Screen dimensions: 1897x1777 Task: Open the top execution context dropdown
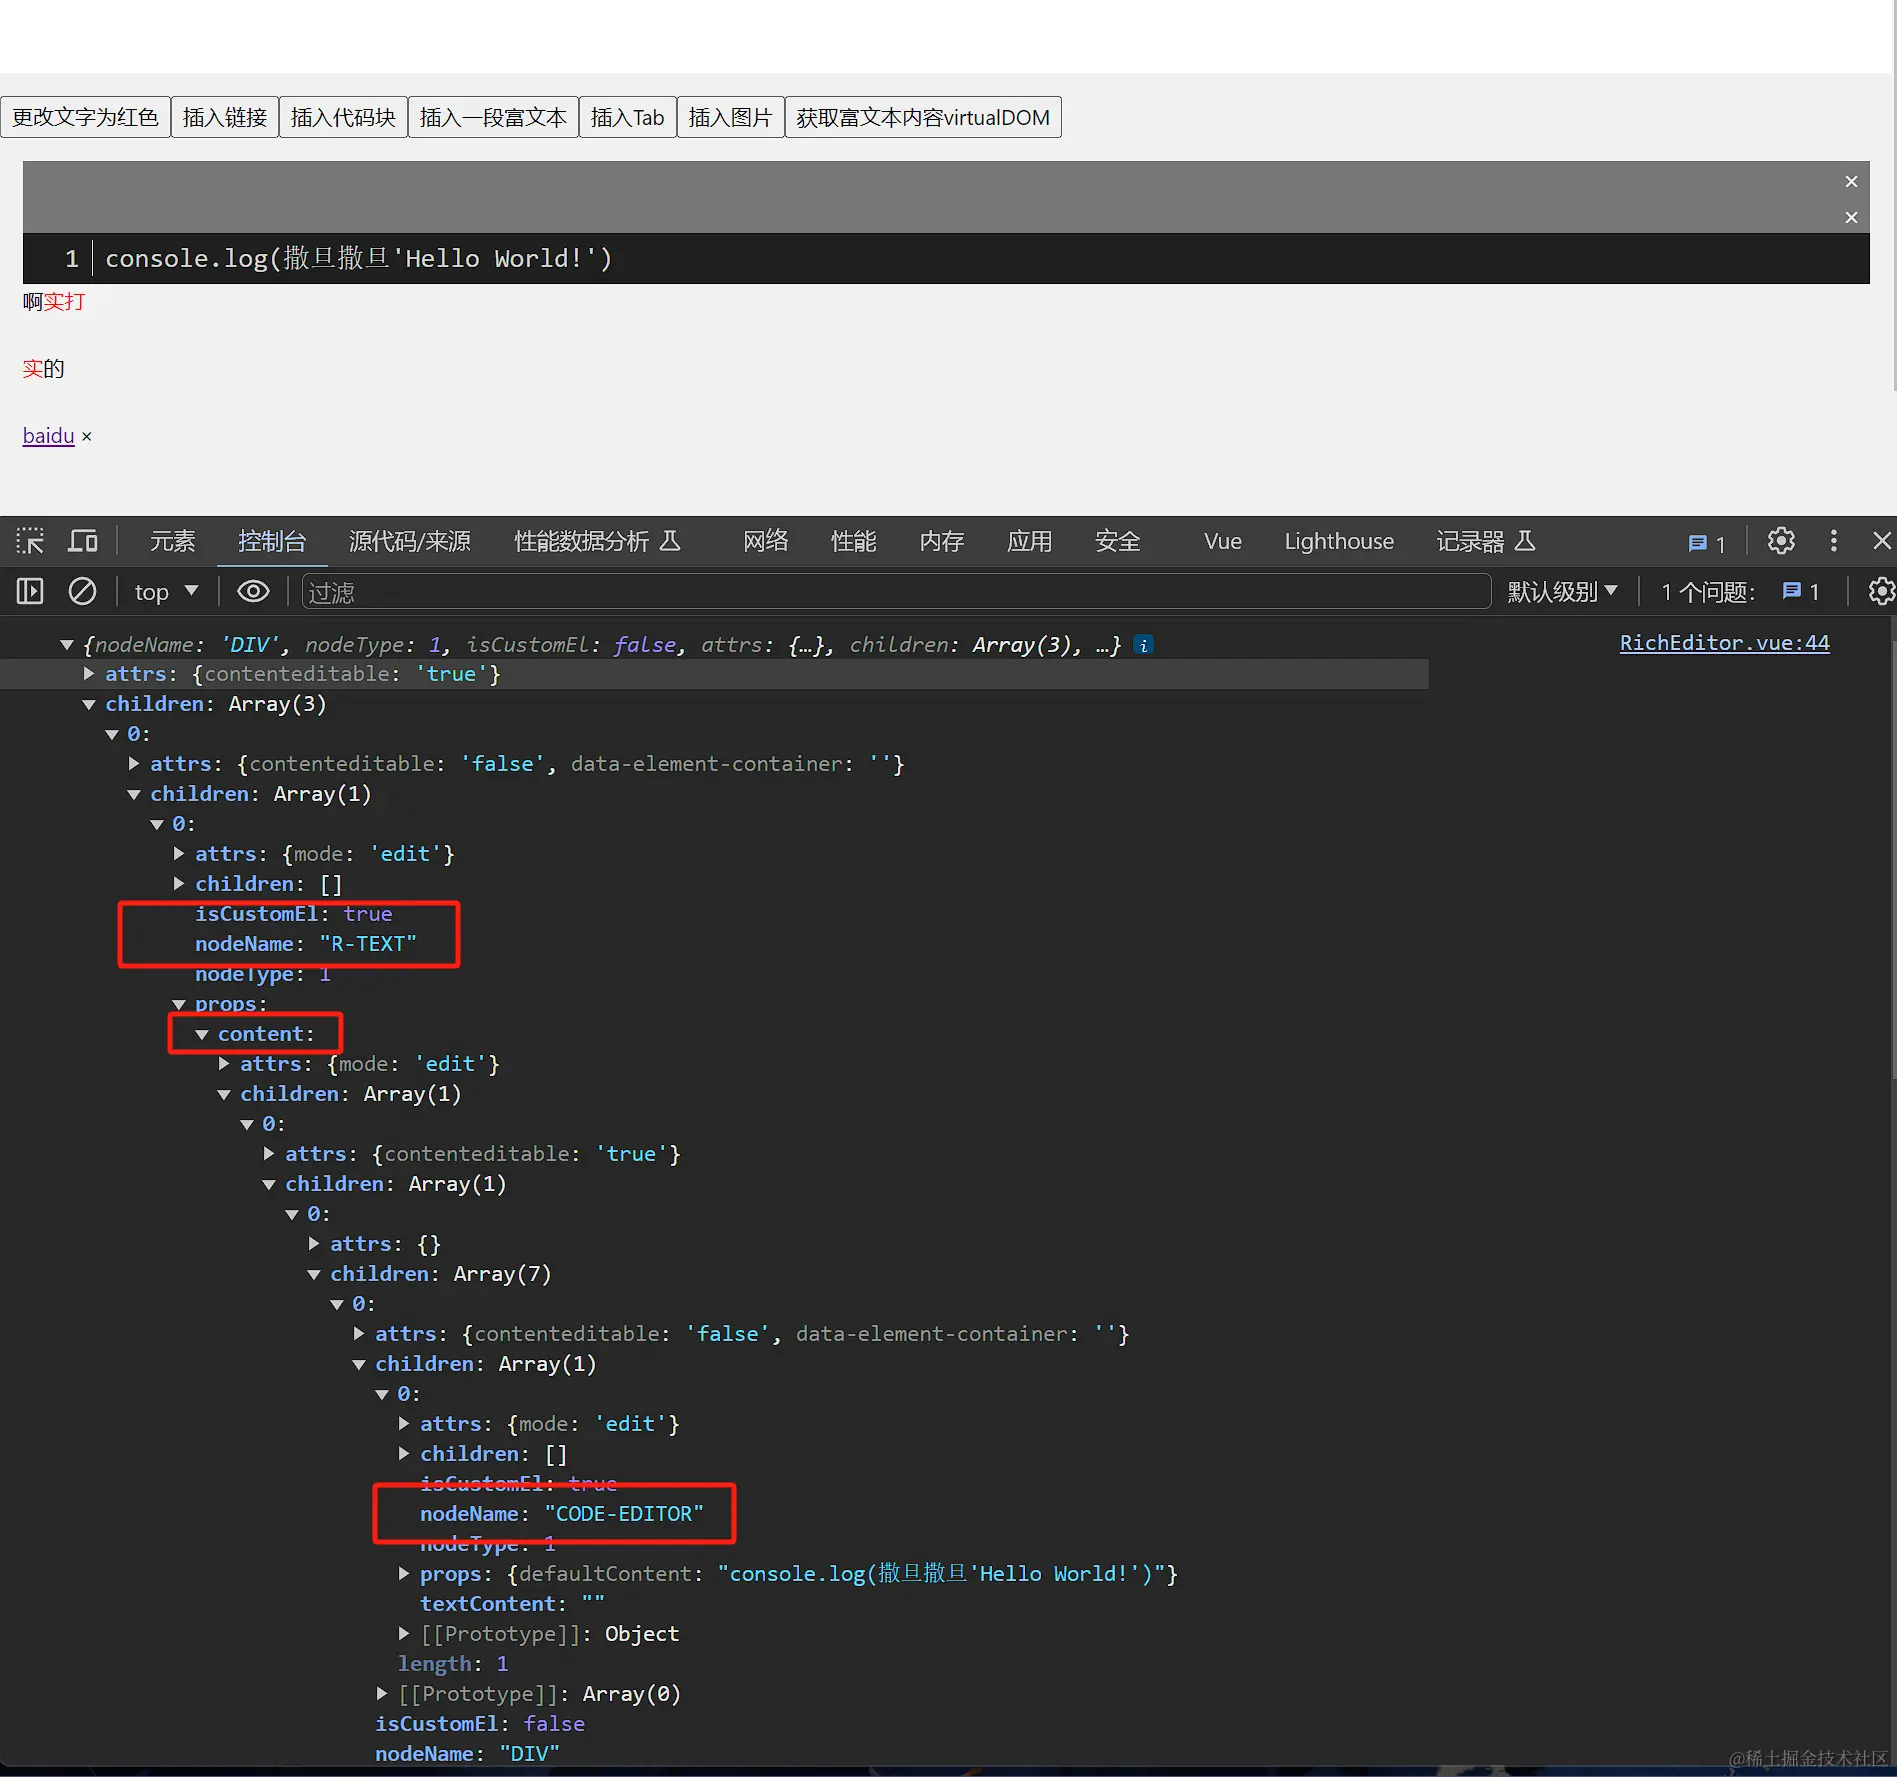166,592
